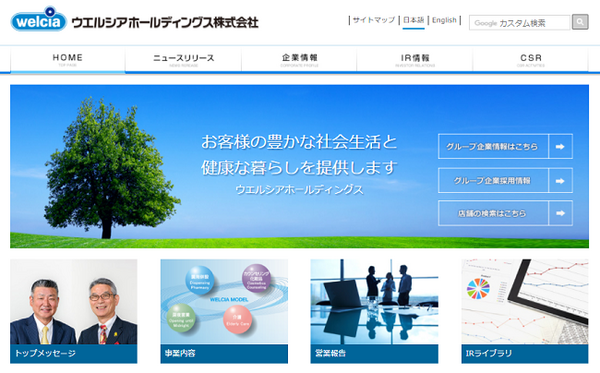Open the 企業情報 menu

click(299, 59)
